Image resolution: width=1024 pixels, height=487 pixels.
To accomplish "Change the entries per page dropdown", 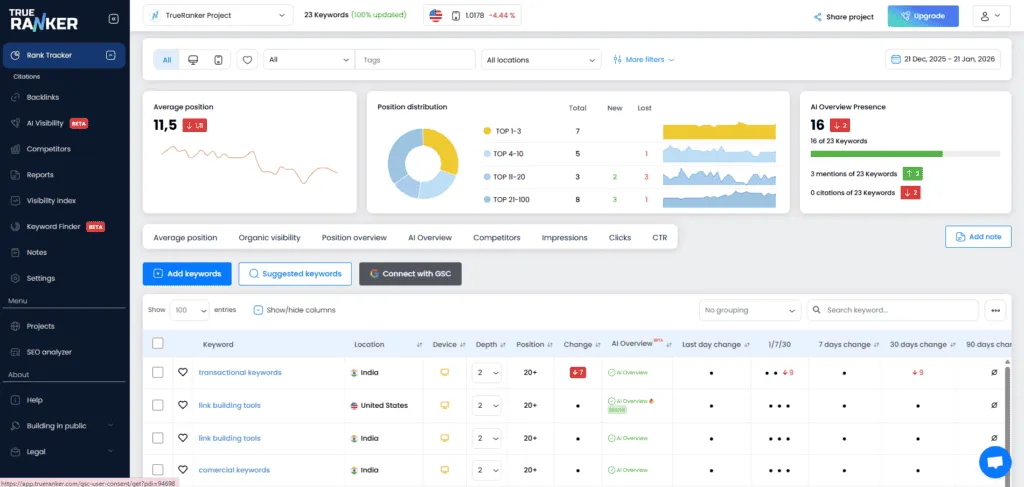I will 189,310.
